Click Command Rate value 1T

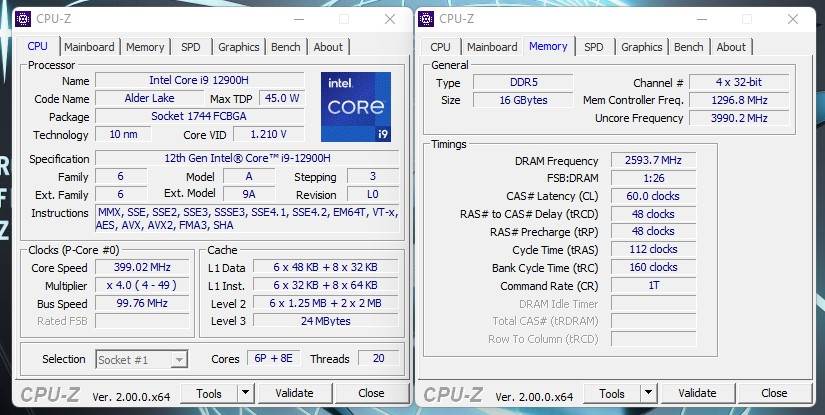pyautogui.click(x=653, y=285)
